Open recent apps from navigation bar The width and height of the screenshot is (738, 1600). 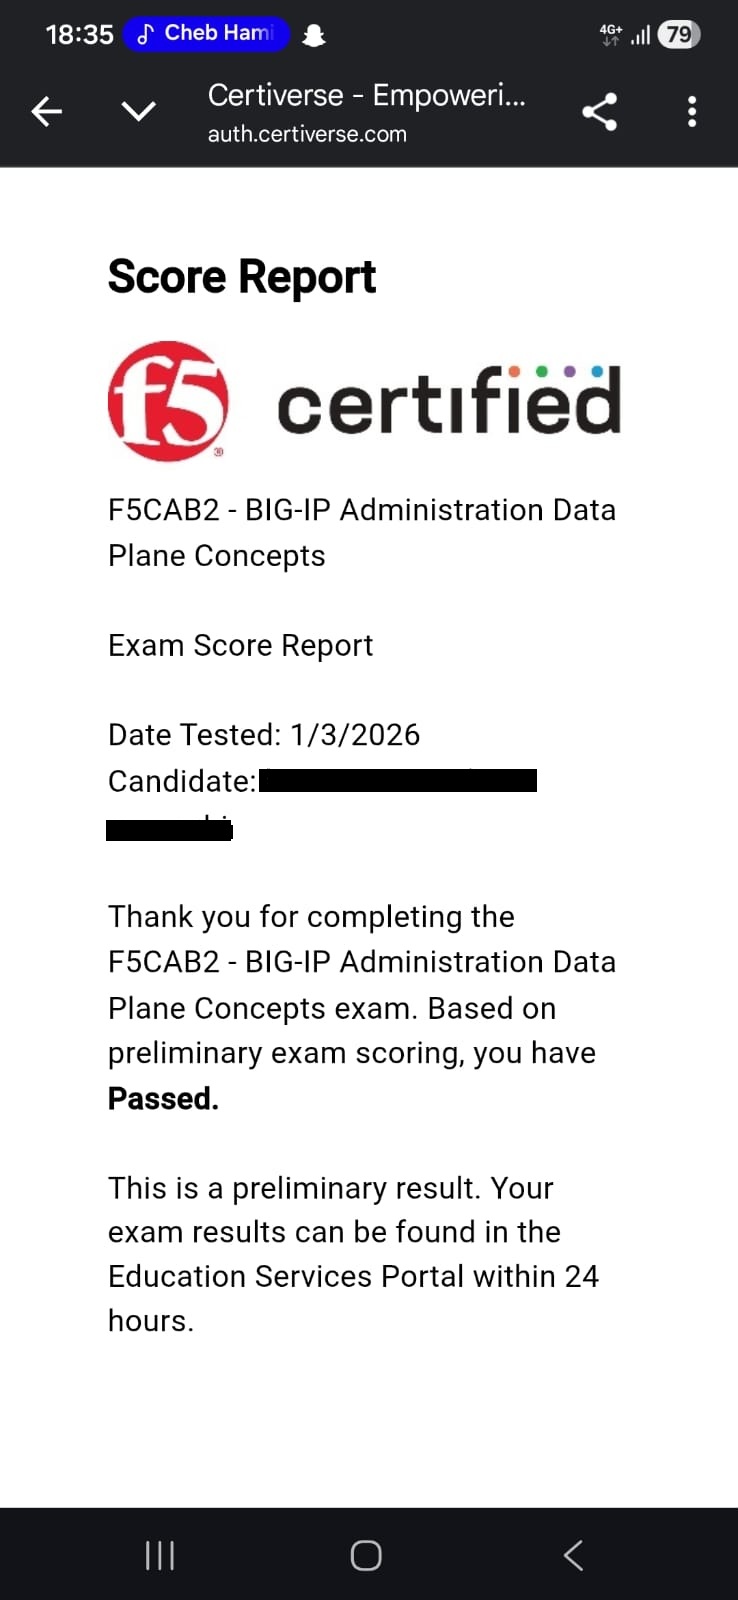[x=160, y=1555]
